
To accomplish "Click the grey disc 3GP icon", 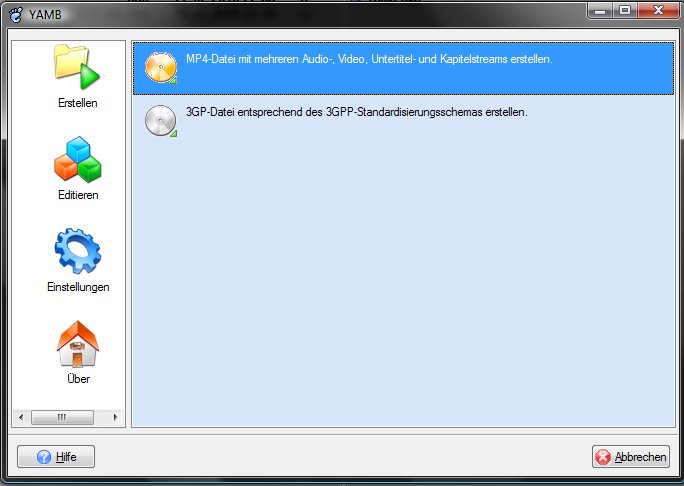I will coord(161,121).
